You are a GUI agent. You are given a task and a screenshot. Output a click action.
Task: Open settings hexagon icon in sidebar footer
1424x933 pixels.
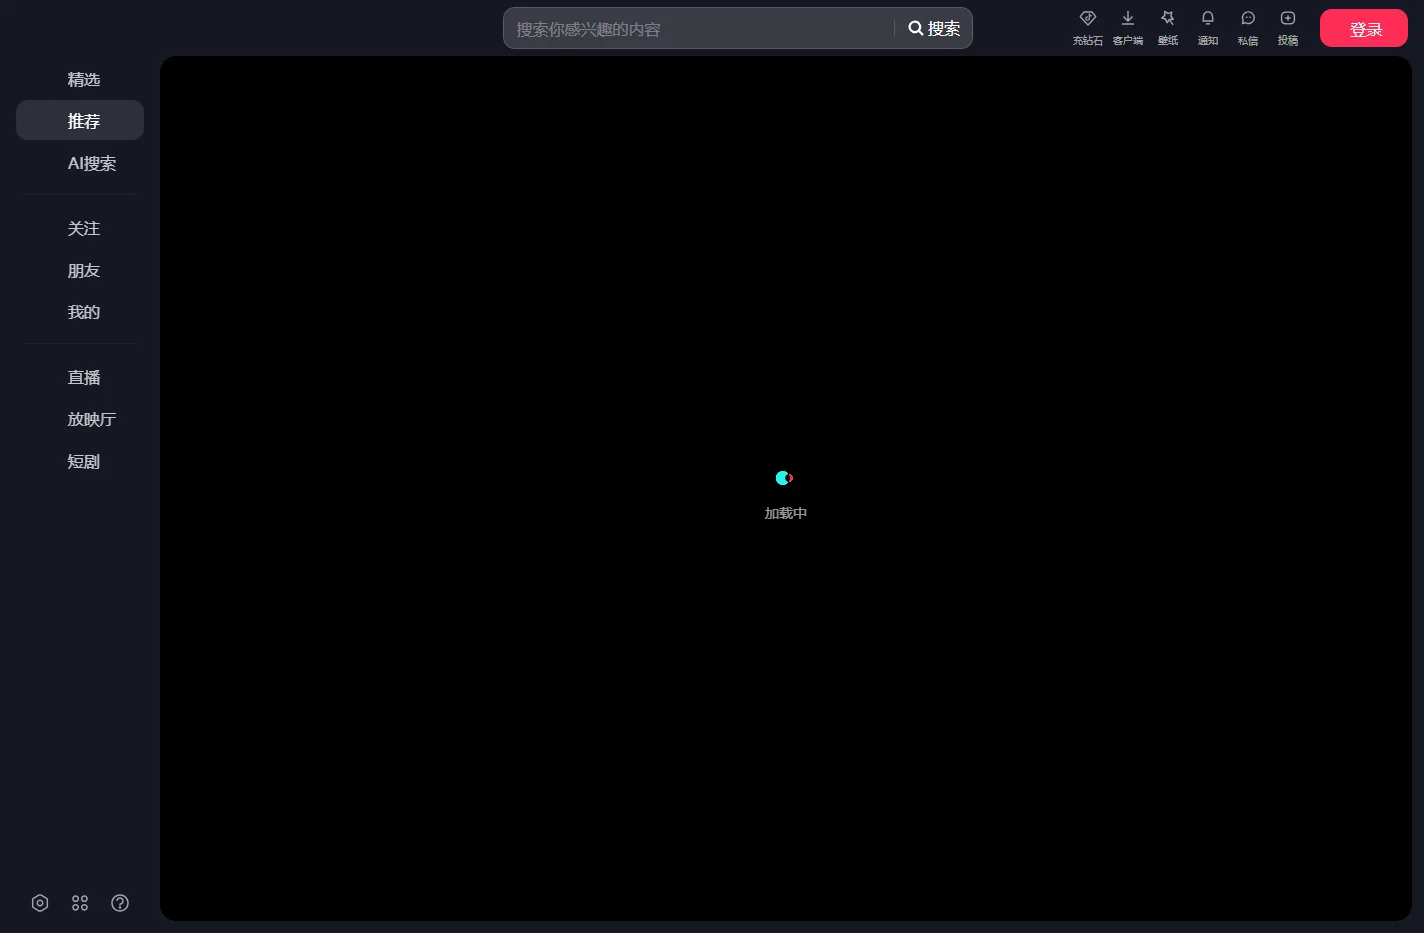[x=40, y=903]
